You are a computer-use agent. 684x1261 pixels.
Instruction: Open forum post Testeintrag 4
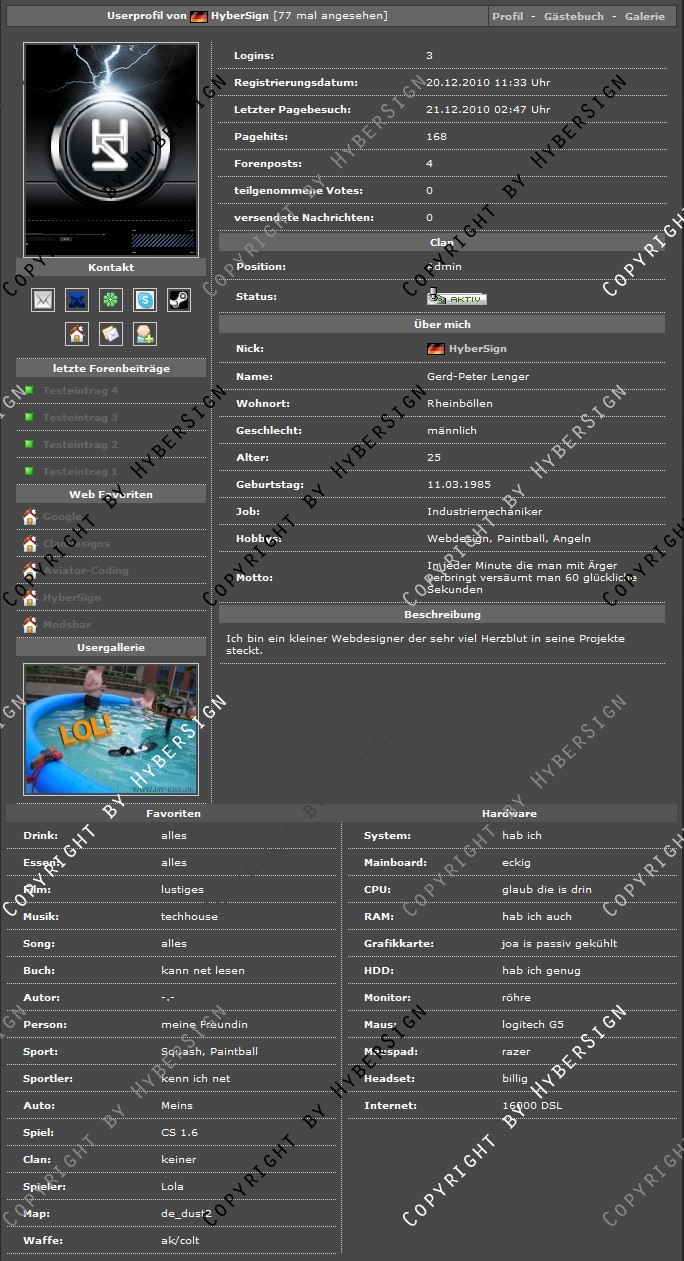tap(80, 391)
